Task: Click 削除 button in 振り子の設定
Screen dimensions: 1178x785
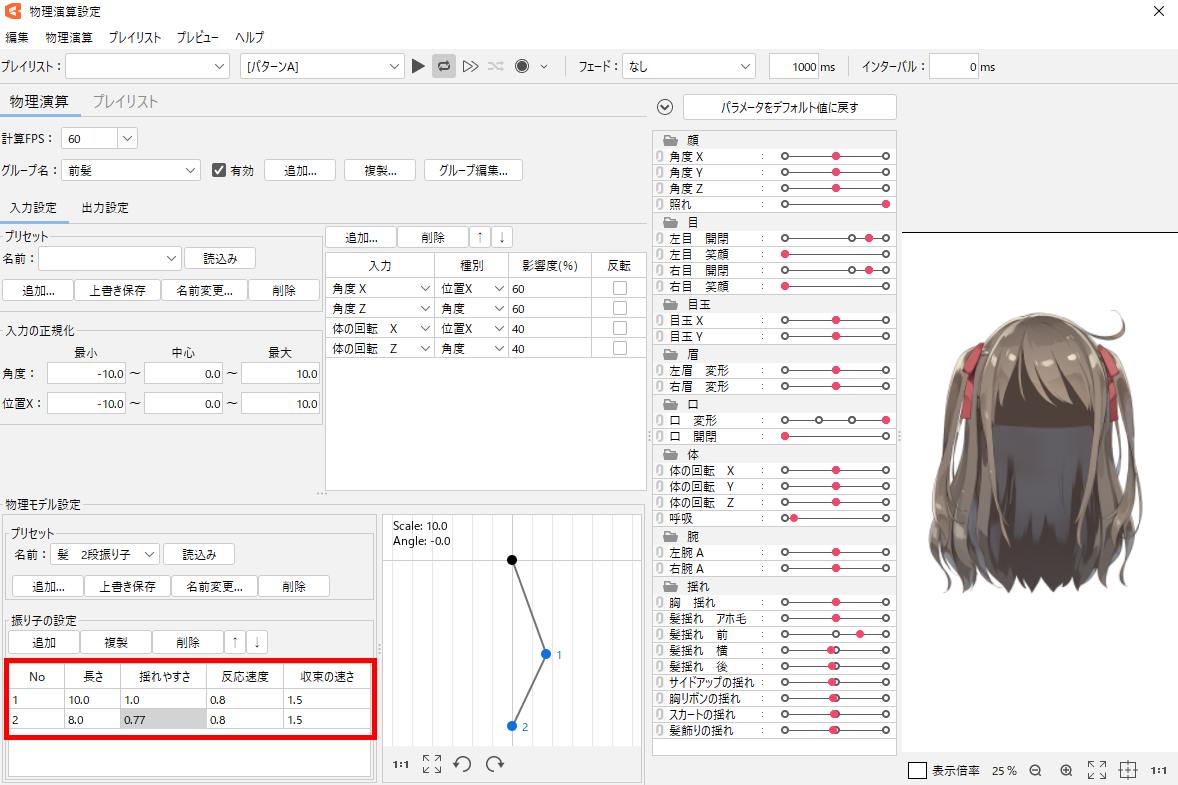Action: [x=188, y=642]
